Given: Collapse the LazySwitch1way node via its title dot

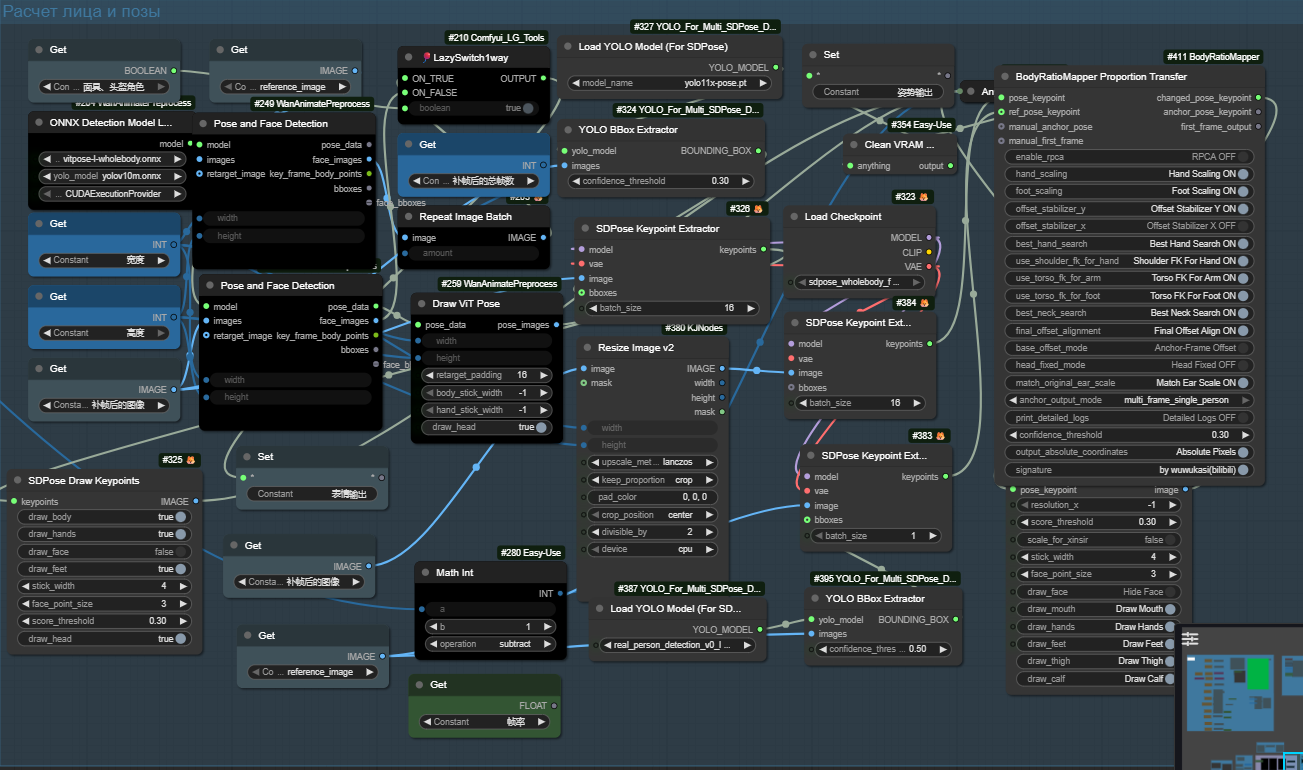Looking at the screenshot, I should [410, 58].
